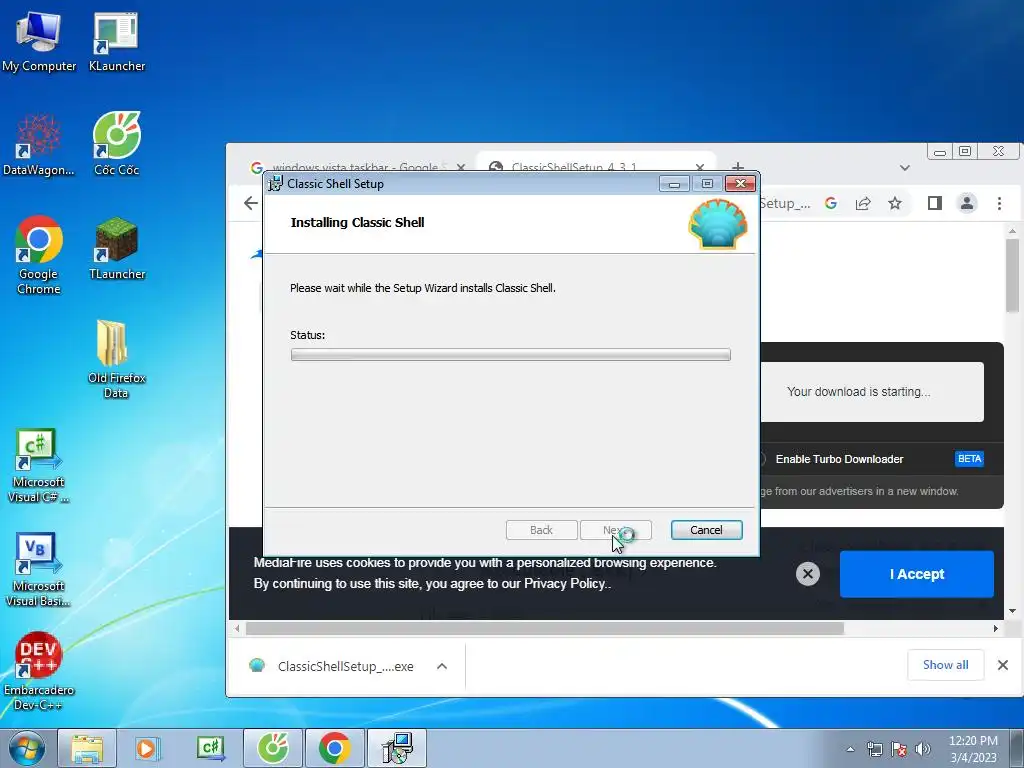The height and width of the screenshot is (768, 1024).
Task: Open new tab plus button
Action: 738,167
